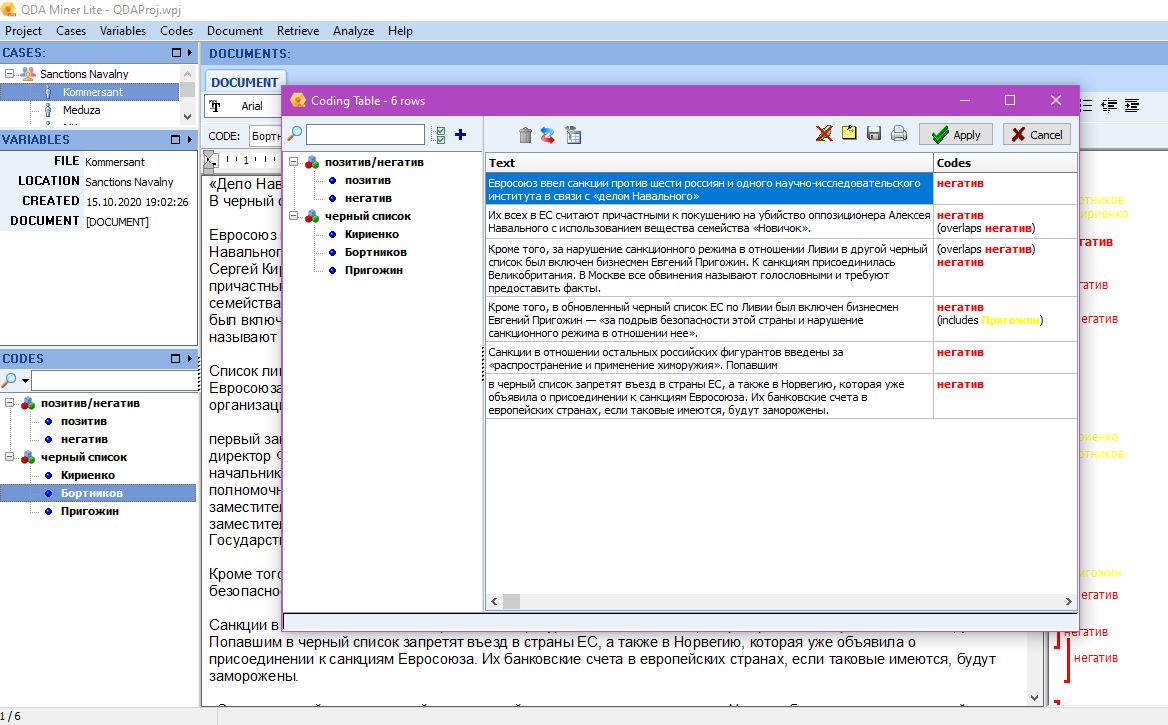This screenshot has width=1168, height=725.
Task: Open the Codes menu
Action: click(177, 31)
